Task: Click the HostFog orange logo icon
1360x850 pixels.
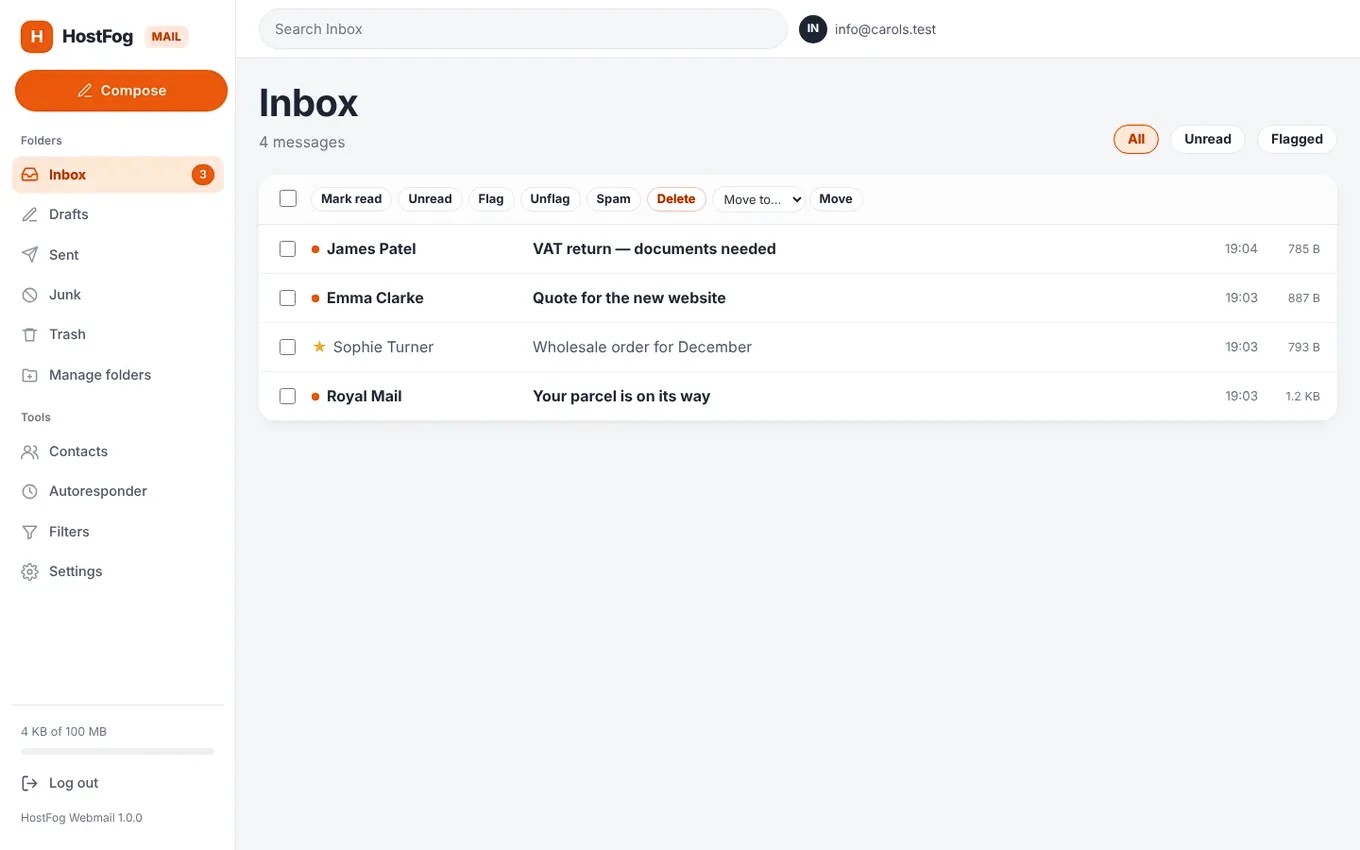Action: click(37, 37)
